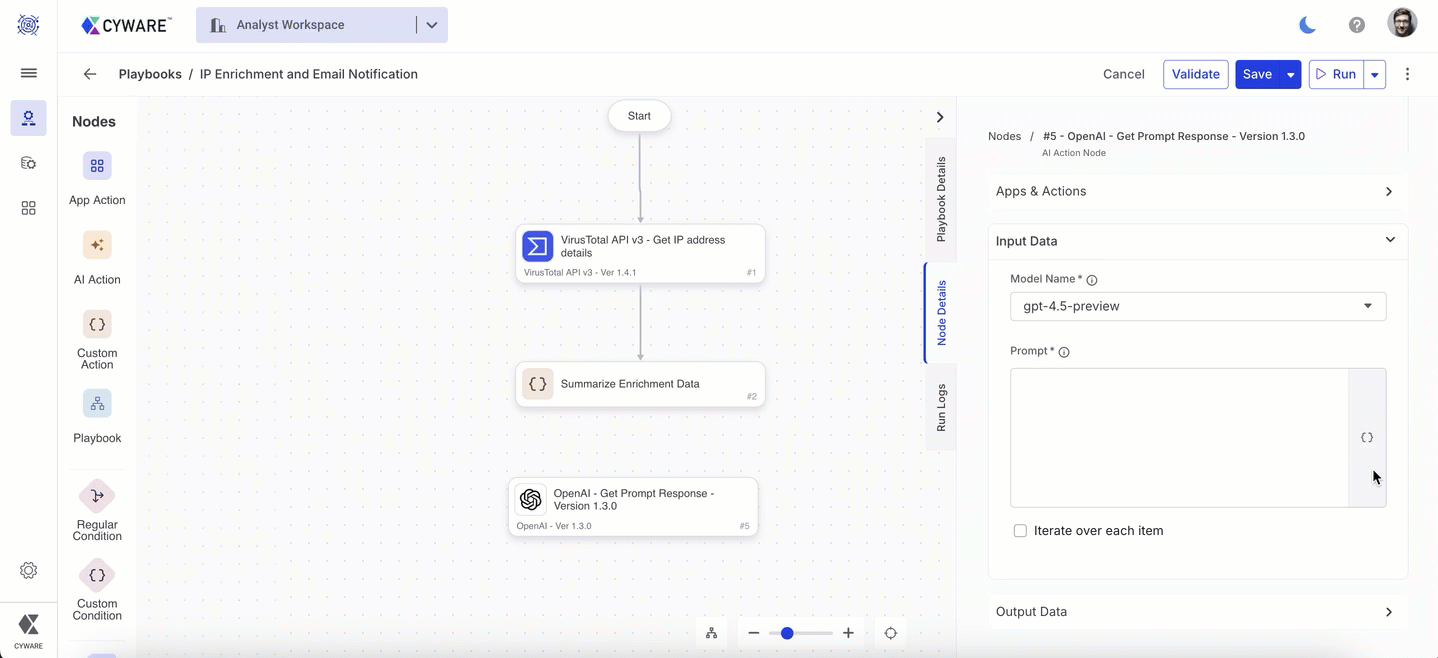Select the App Action node icon
The width and height of the screenshot is (1438, 658).
[97, 166]
